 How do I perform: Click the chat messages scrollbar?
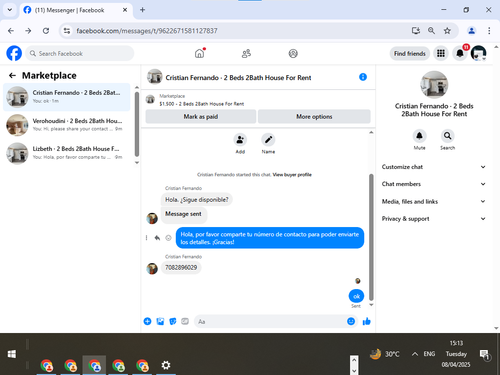pos(371,237)
